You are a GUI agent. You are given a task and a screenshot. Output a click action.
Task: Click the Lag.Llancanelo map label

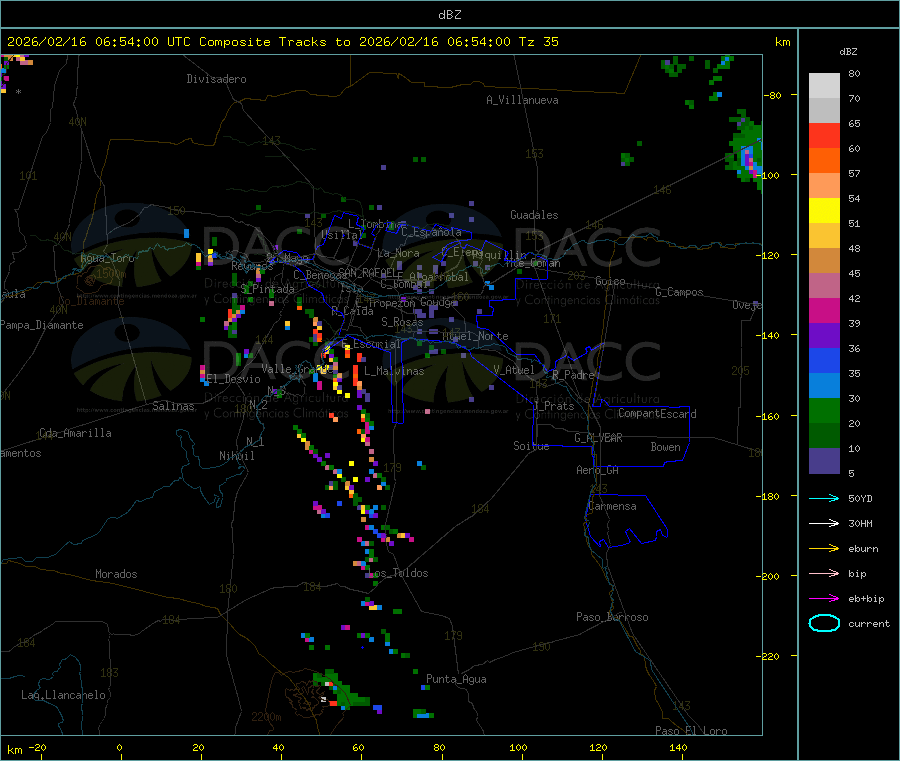click(63, 695)
